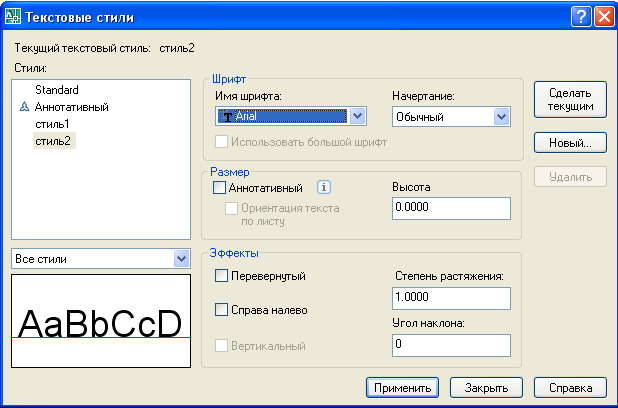Select the Arial font name field
Screen dimensions: 618x408
coord(290,116)
